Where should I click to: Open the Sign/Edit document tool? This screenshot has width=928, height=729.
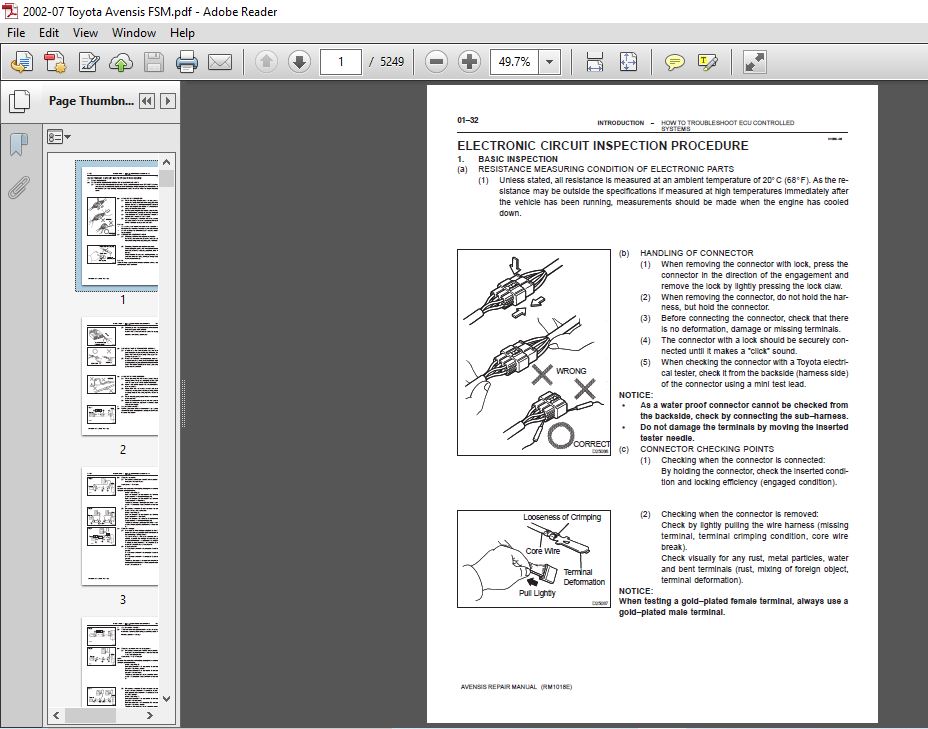tap(89, 62)
